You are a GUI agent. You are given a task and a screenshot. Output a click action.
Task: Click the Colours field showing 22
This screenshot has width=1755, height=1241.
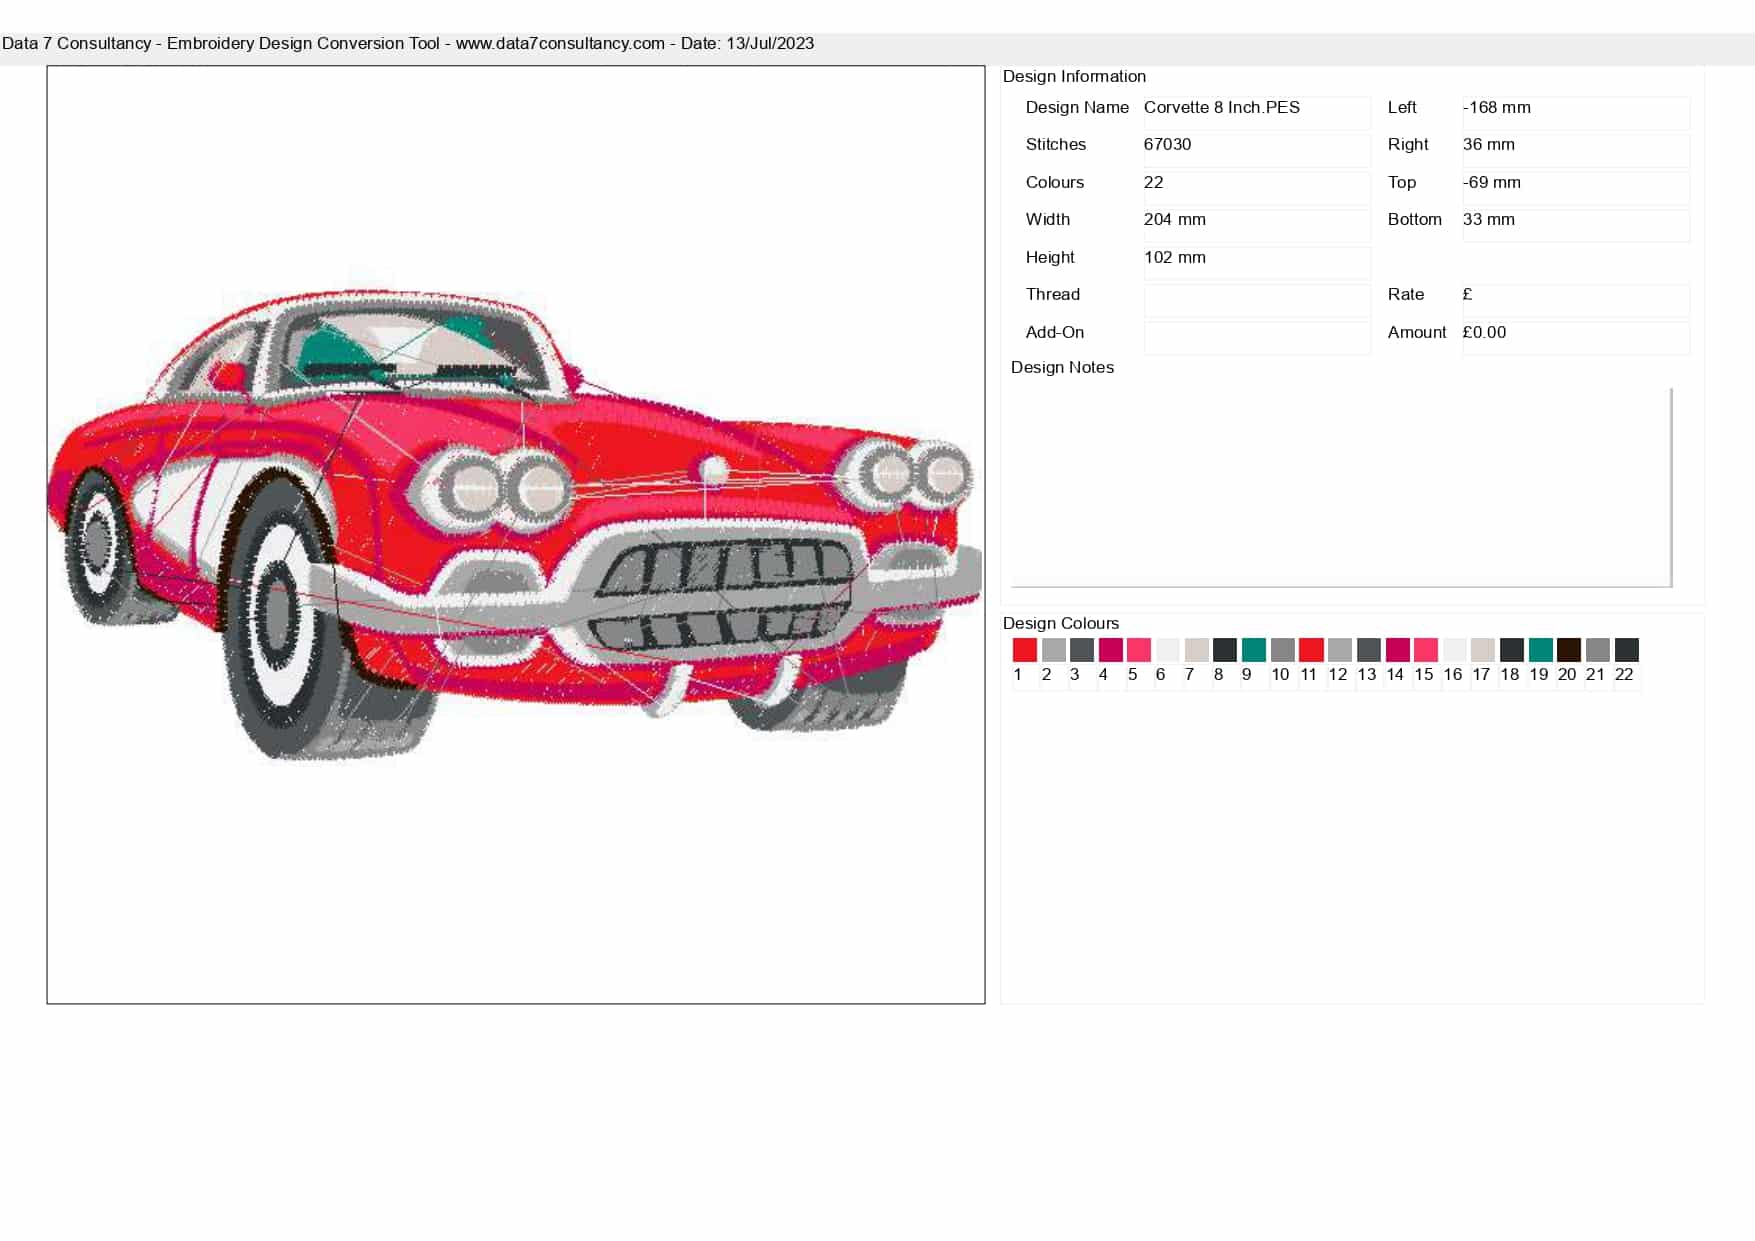1257,187
